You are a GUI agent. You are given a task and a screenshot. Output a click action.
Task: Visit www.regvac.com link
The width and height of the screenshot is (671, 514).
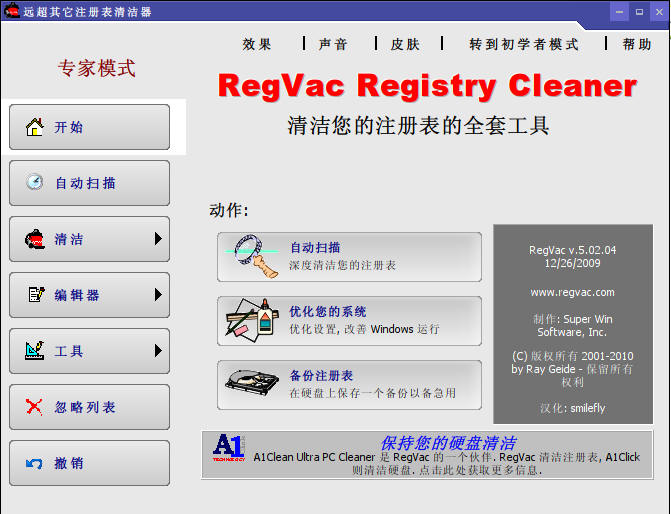(572, 292)
